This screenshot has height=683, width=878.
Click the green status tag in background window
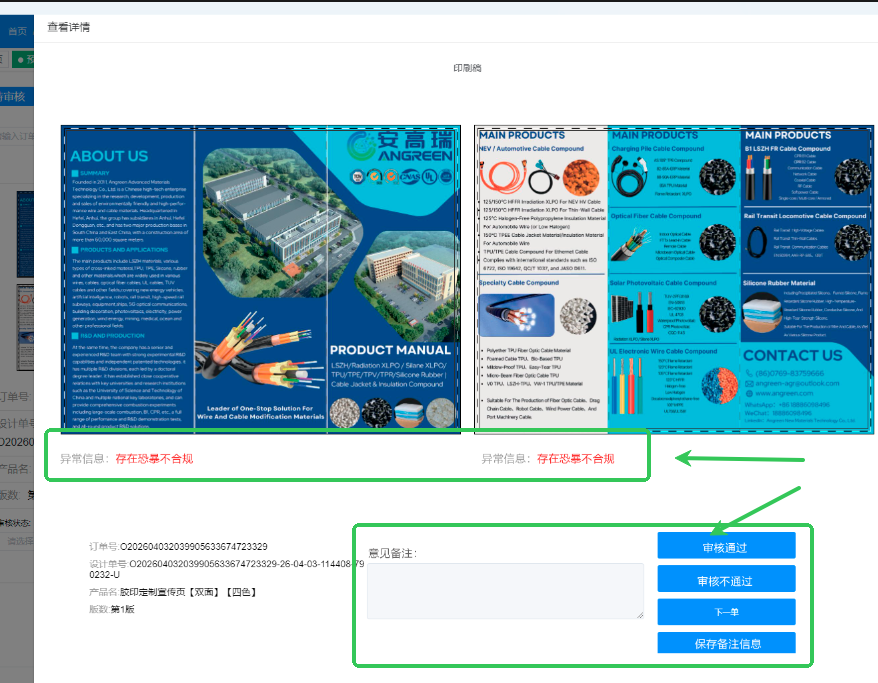coord(23,59)
